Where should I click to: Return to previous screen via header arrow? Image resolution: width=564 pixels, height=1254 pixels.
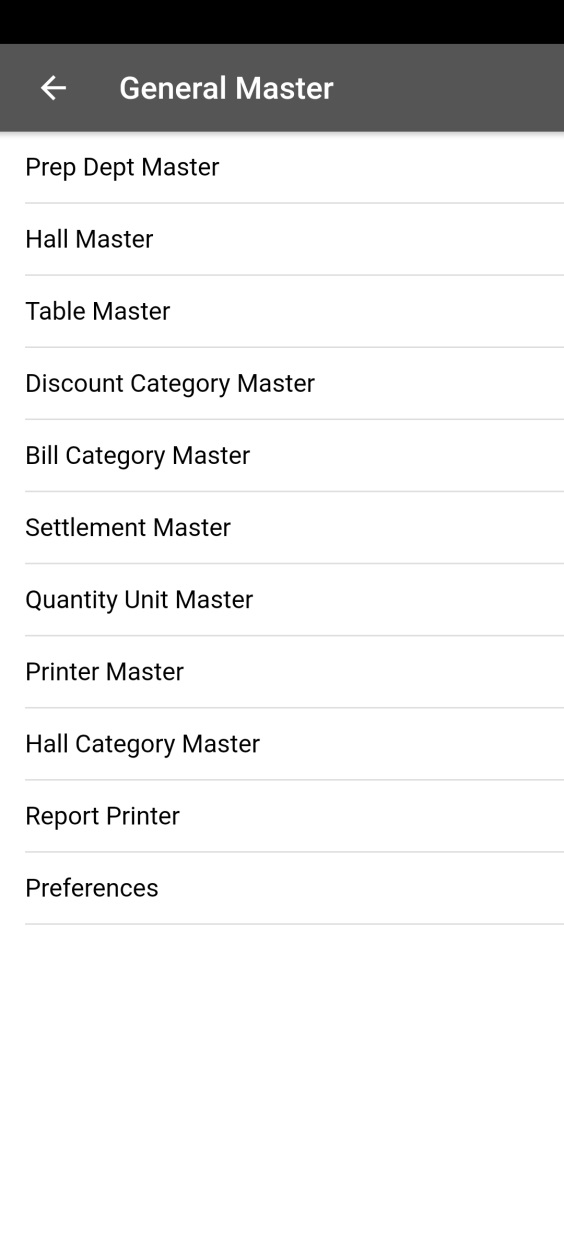[53, 88]
